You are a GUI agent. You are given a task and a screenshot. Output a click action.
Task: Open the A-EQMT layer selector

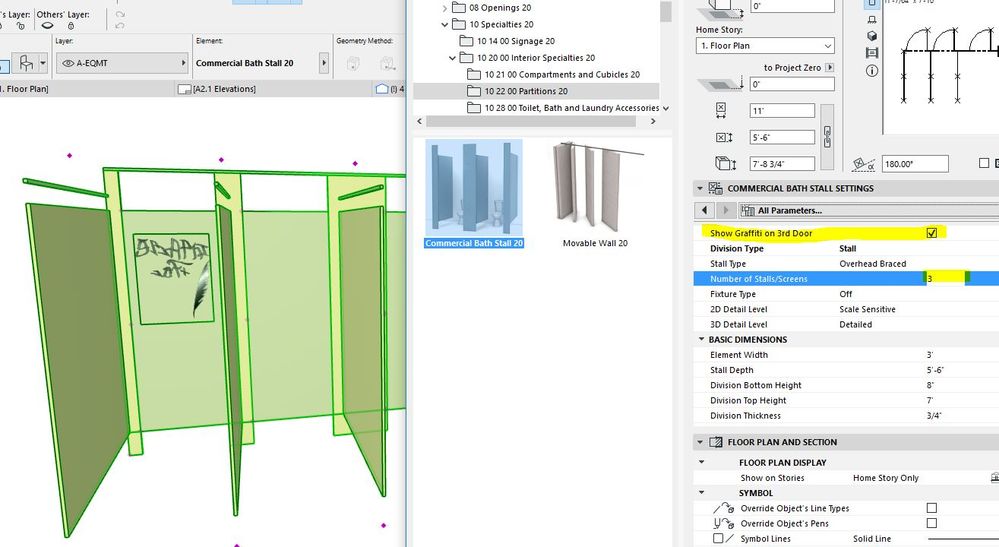pyautogui.click(x=122, y=63)
